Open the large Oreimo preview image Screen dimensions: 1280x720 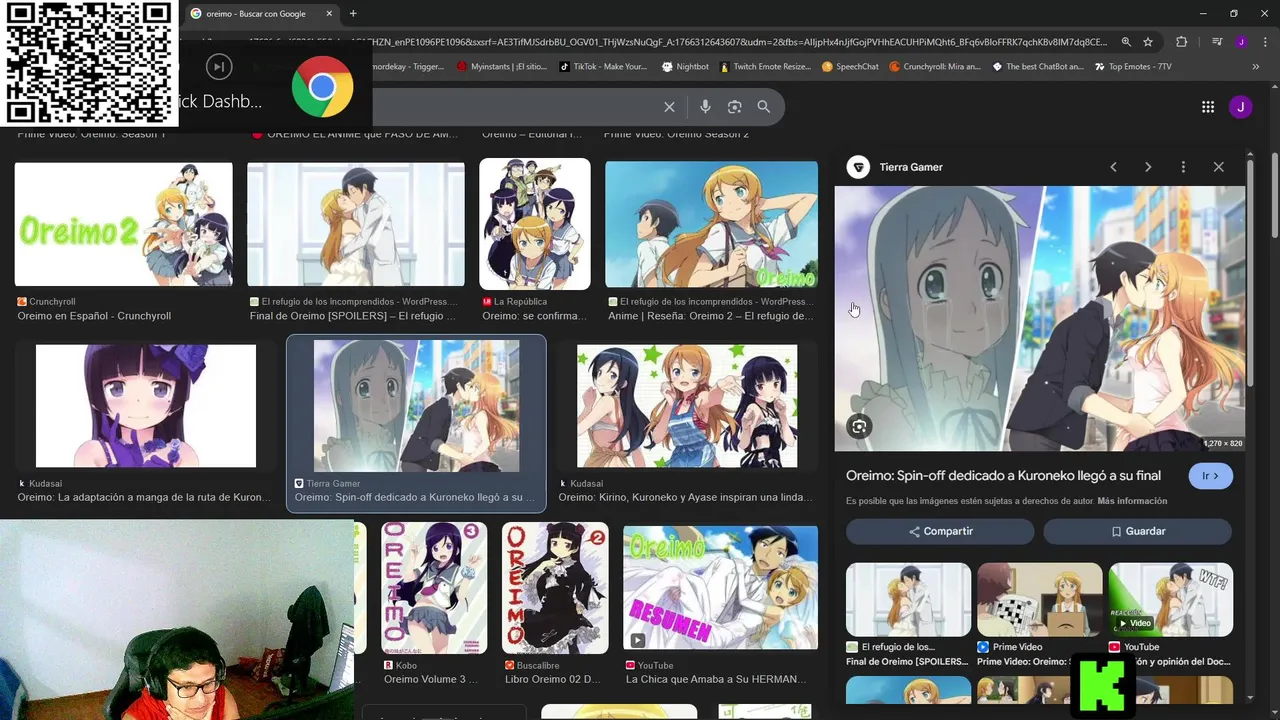point(1040,318)
